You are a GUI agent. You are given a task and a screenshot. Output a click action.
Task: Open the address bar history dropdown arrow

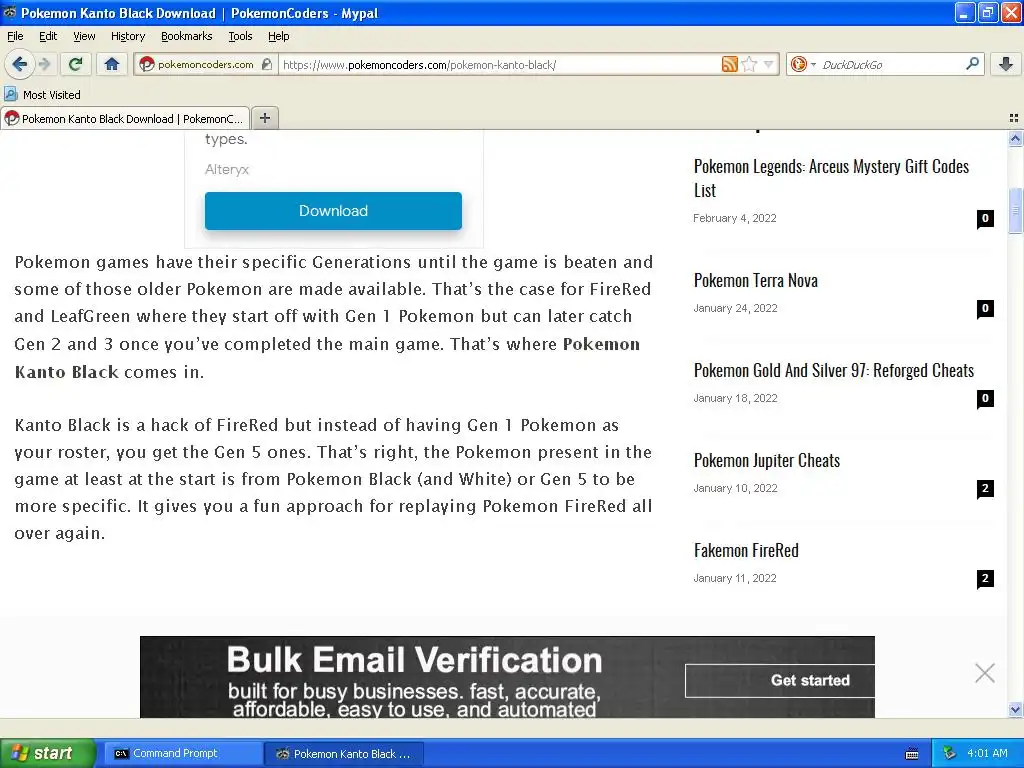[x=769, y=64]
